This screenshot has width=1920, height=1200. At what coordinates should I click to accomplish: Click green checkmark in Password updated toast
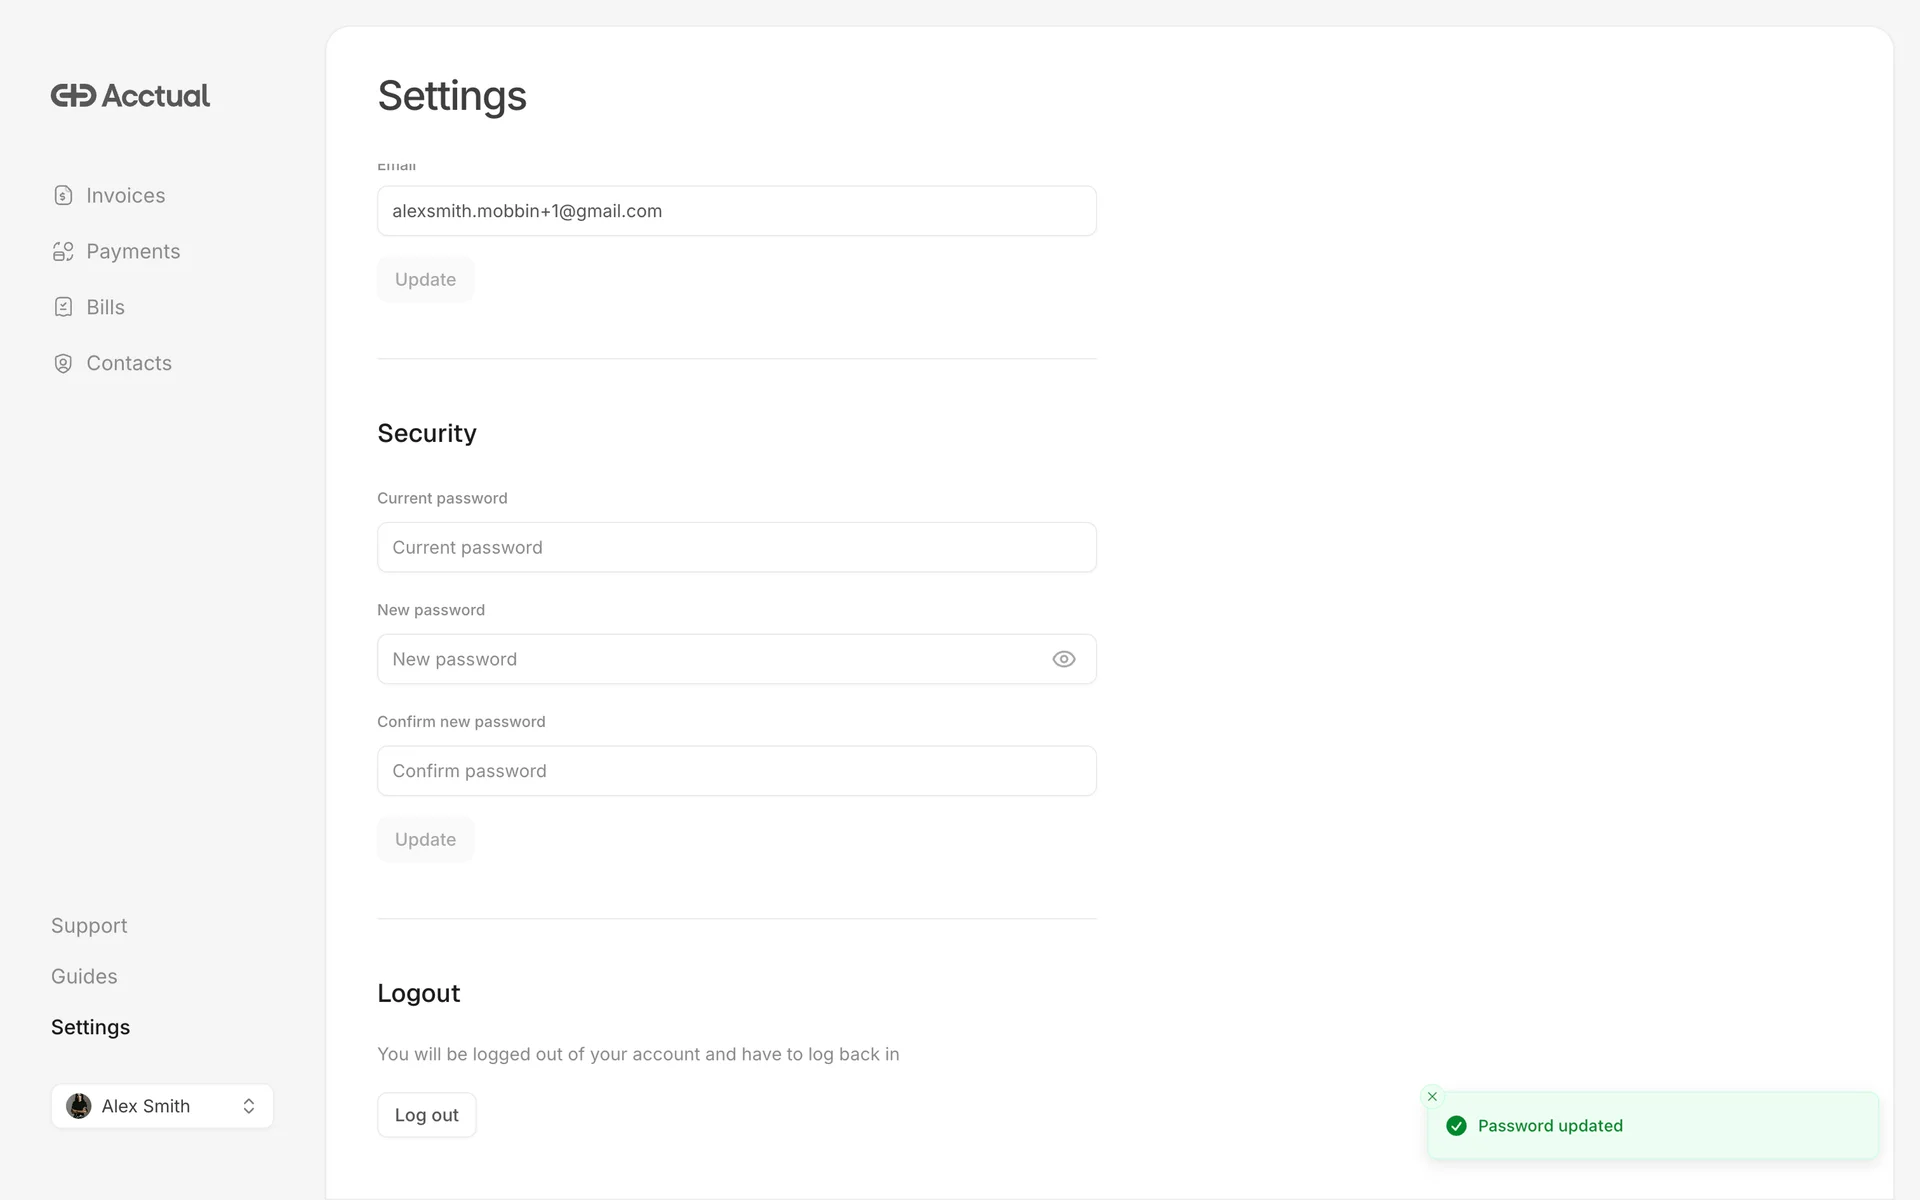pyautogui.click(x=1456, y=1126)
